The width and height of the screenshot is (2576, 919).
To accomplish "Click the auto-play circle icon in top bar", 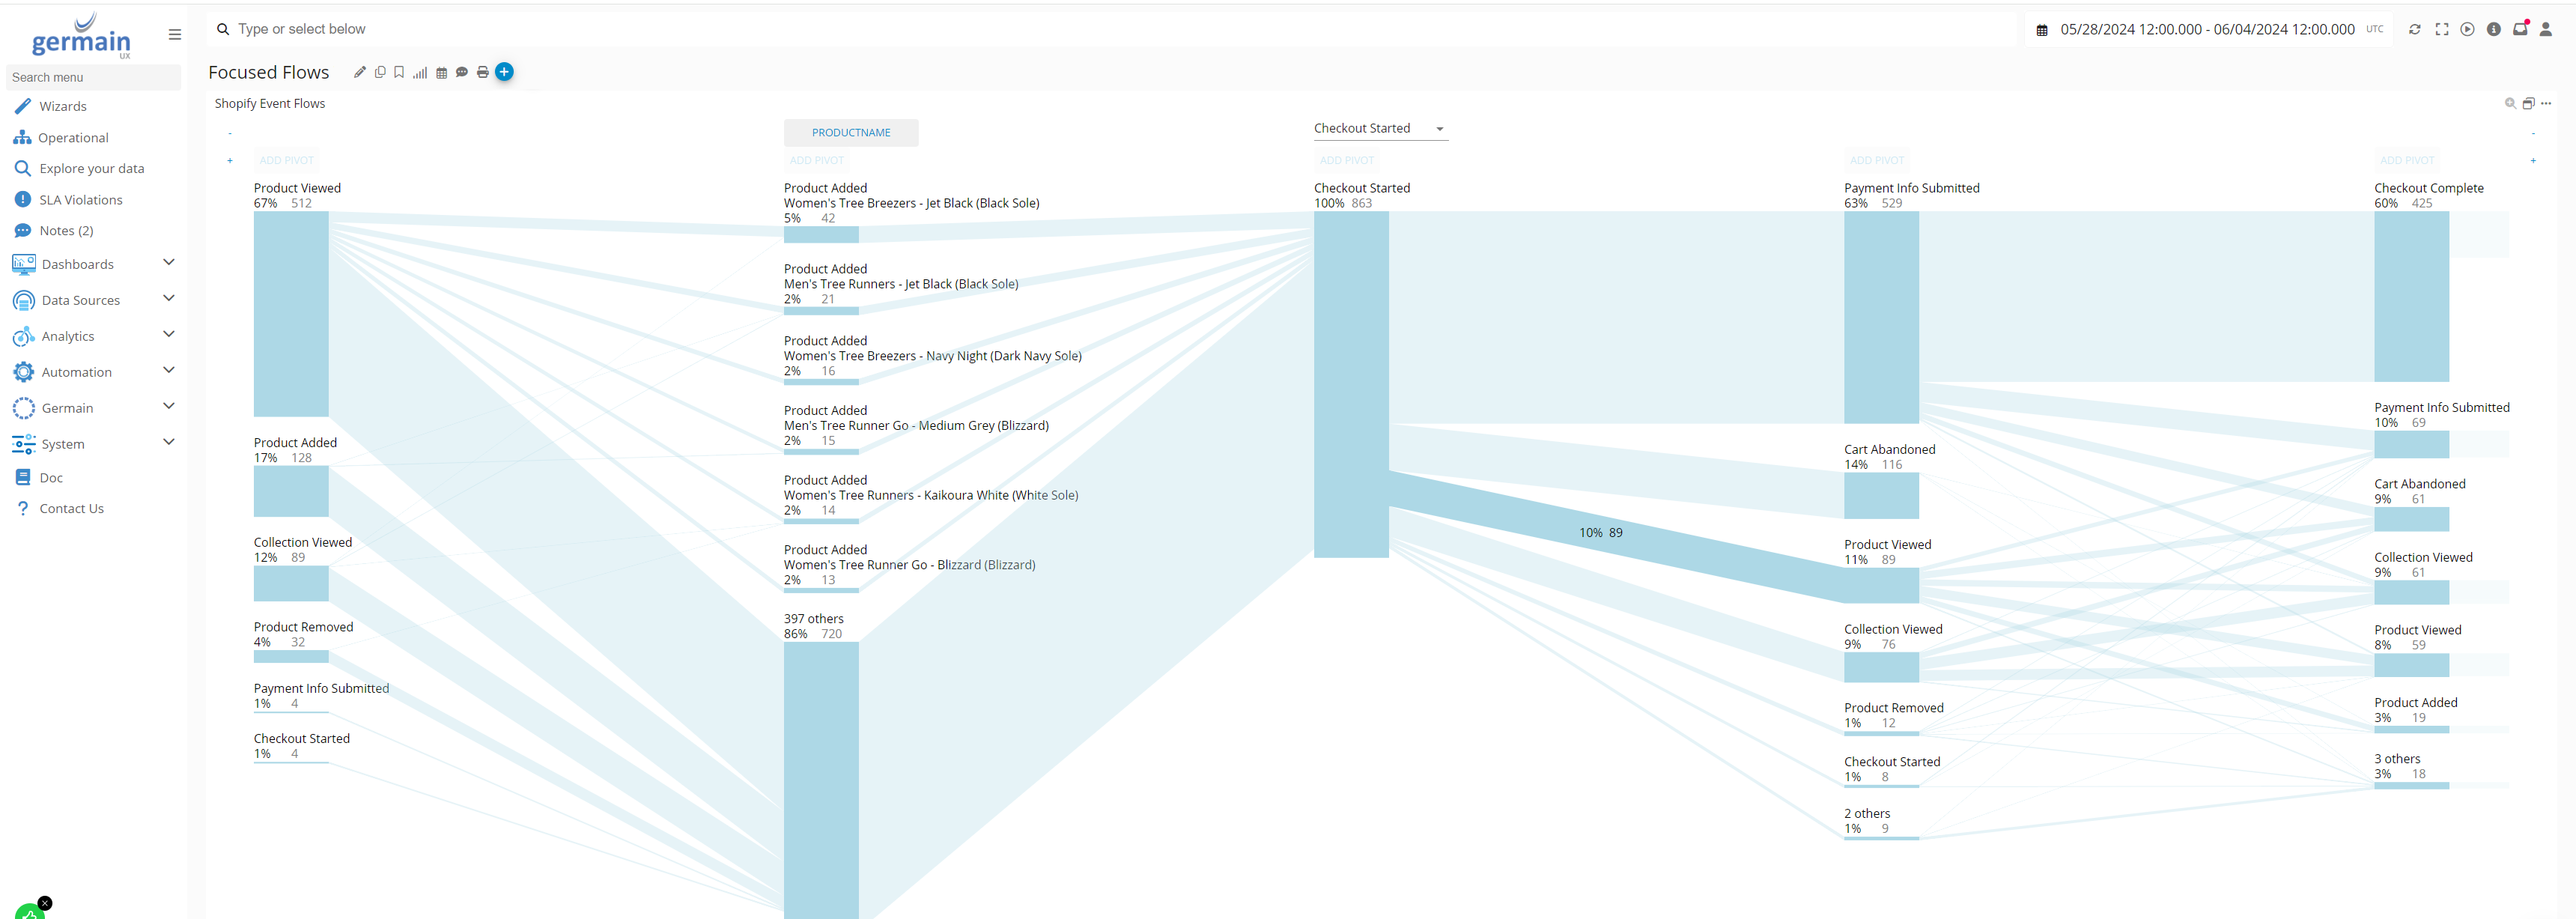I will coord(2467,29).
